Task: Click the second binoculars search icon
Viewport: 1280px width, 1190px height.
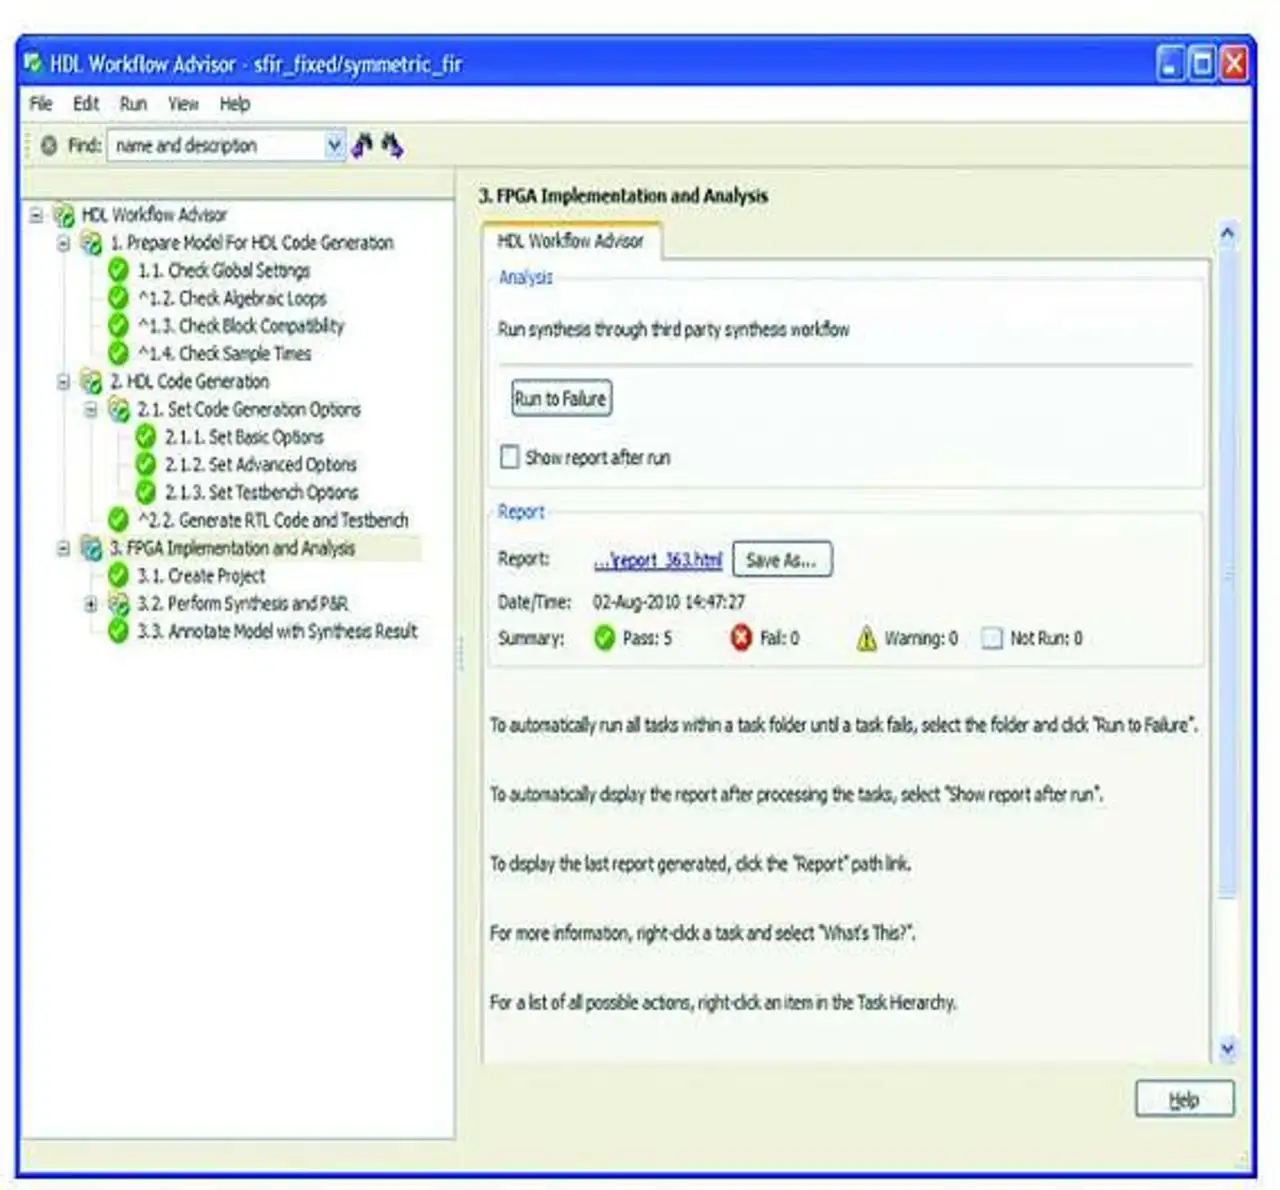Action: [x=392, y=146]
